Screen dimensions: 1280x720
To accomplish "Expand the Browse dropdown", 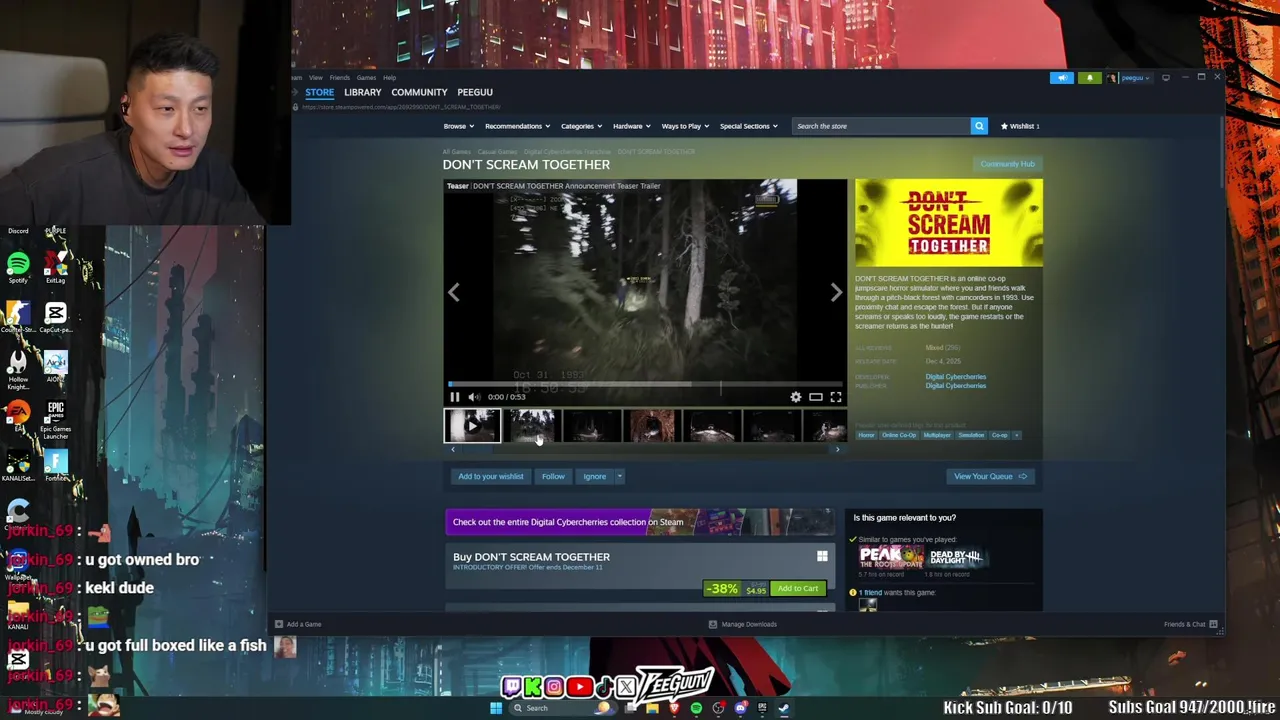I will [458, 126].
